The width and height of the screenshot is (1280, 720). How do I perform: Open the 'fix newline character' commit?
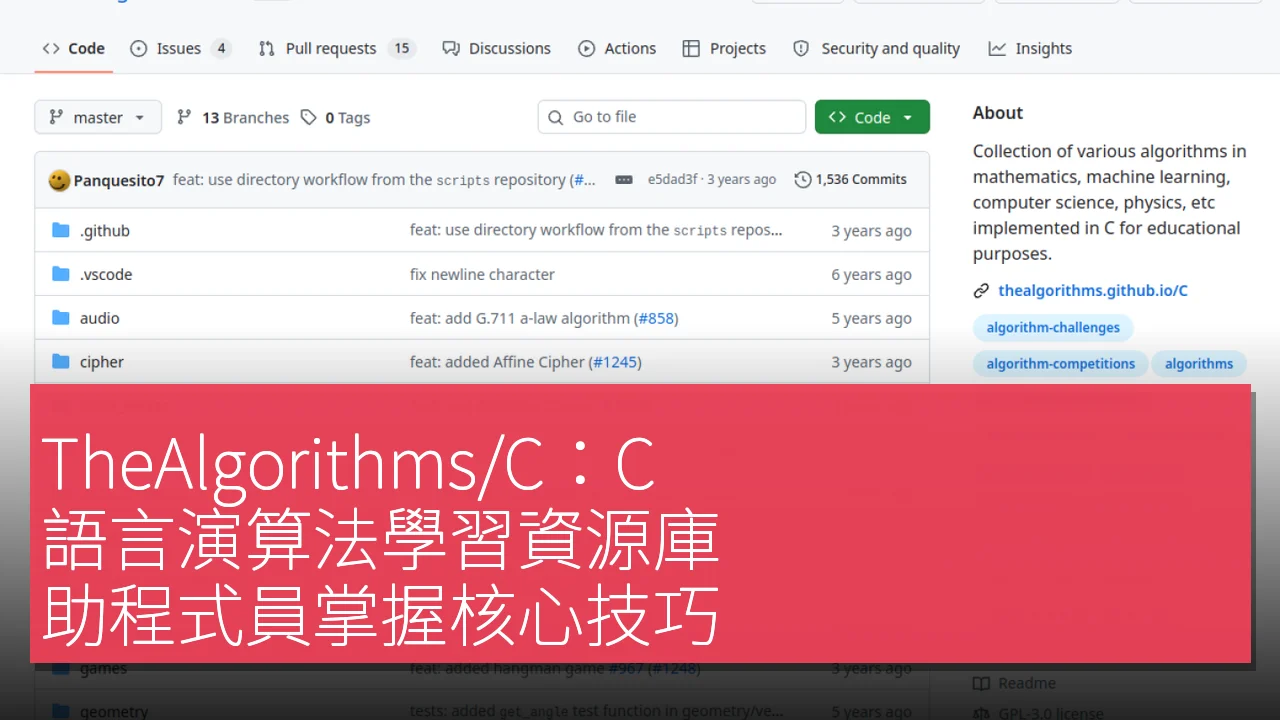(x=482, y=275)
